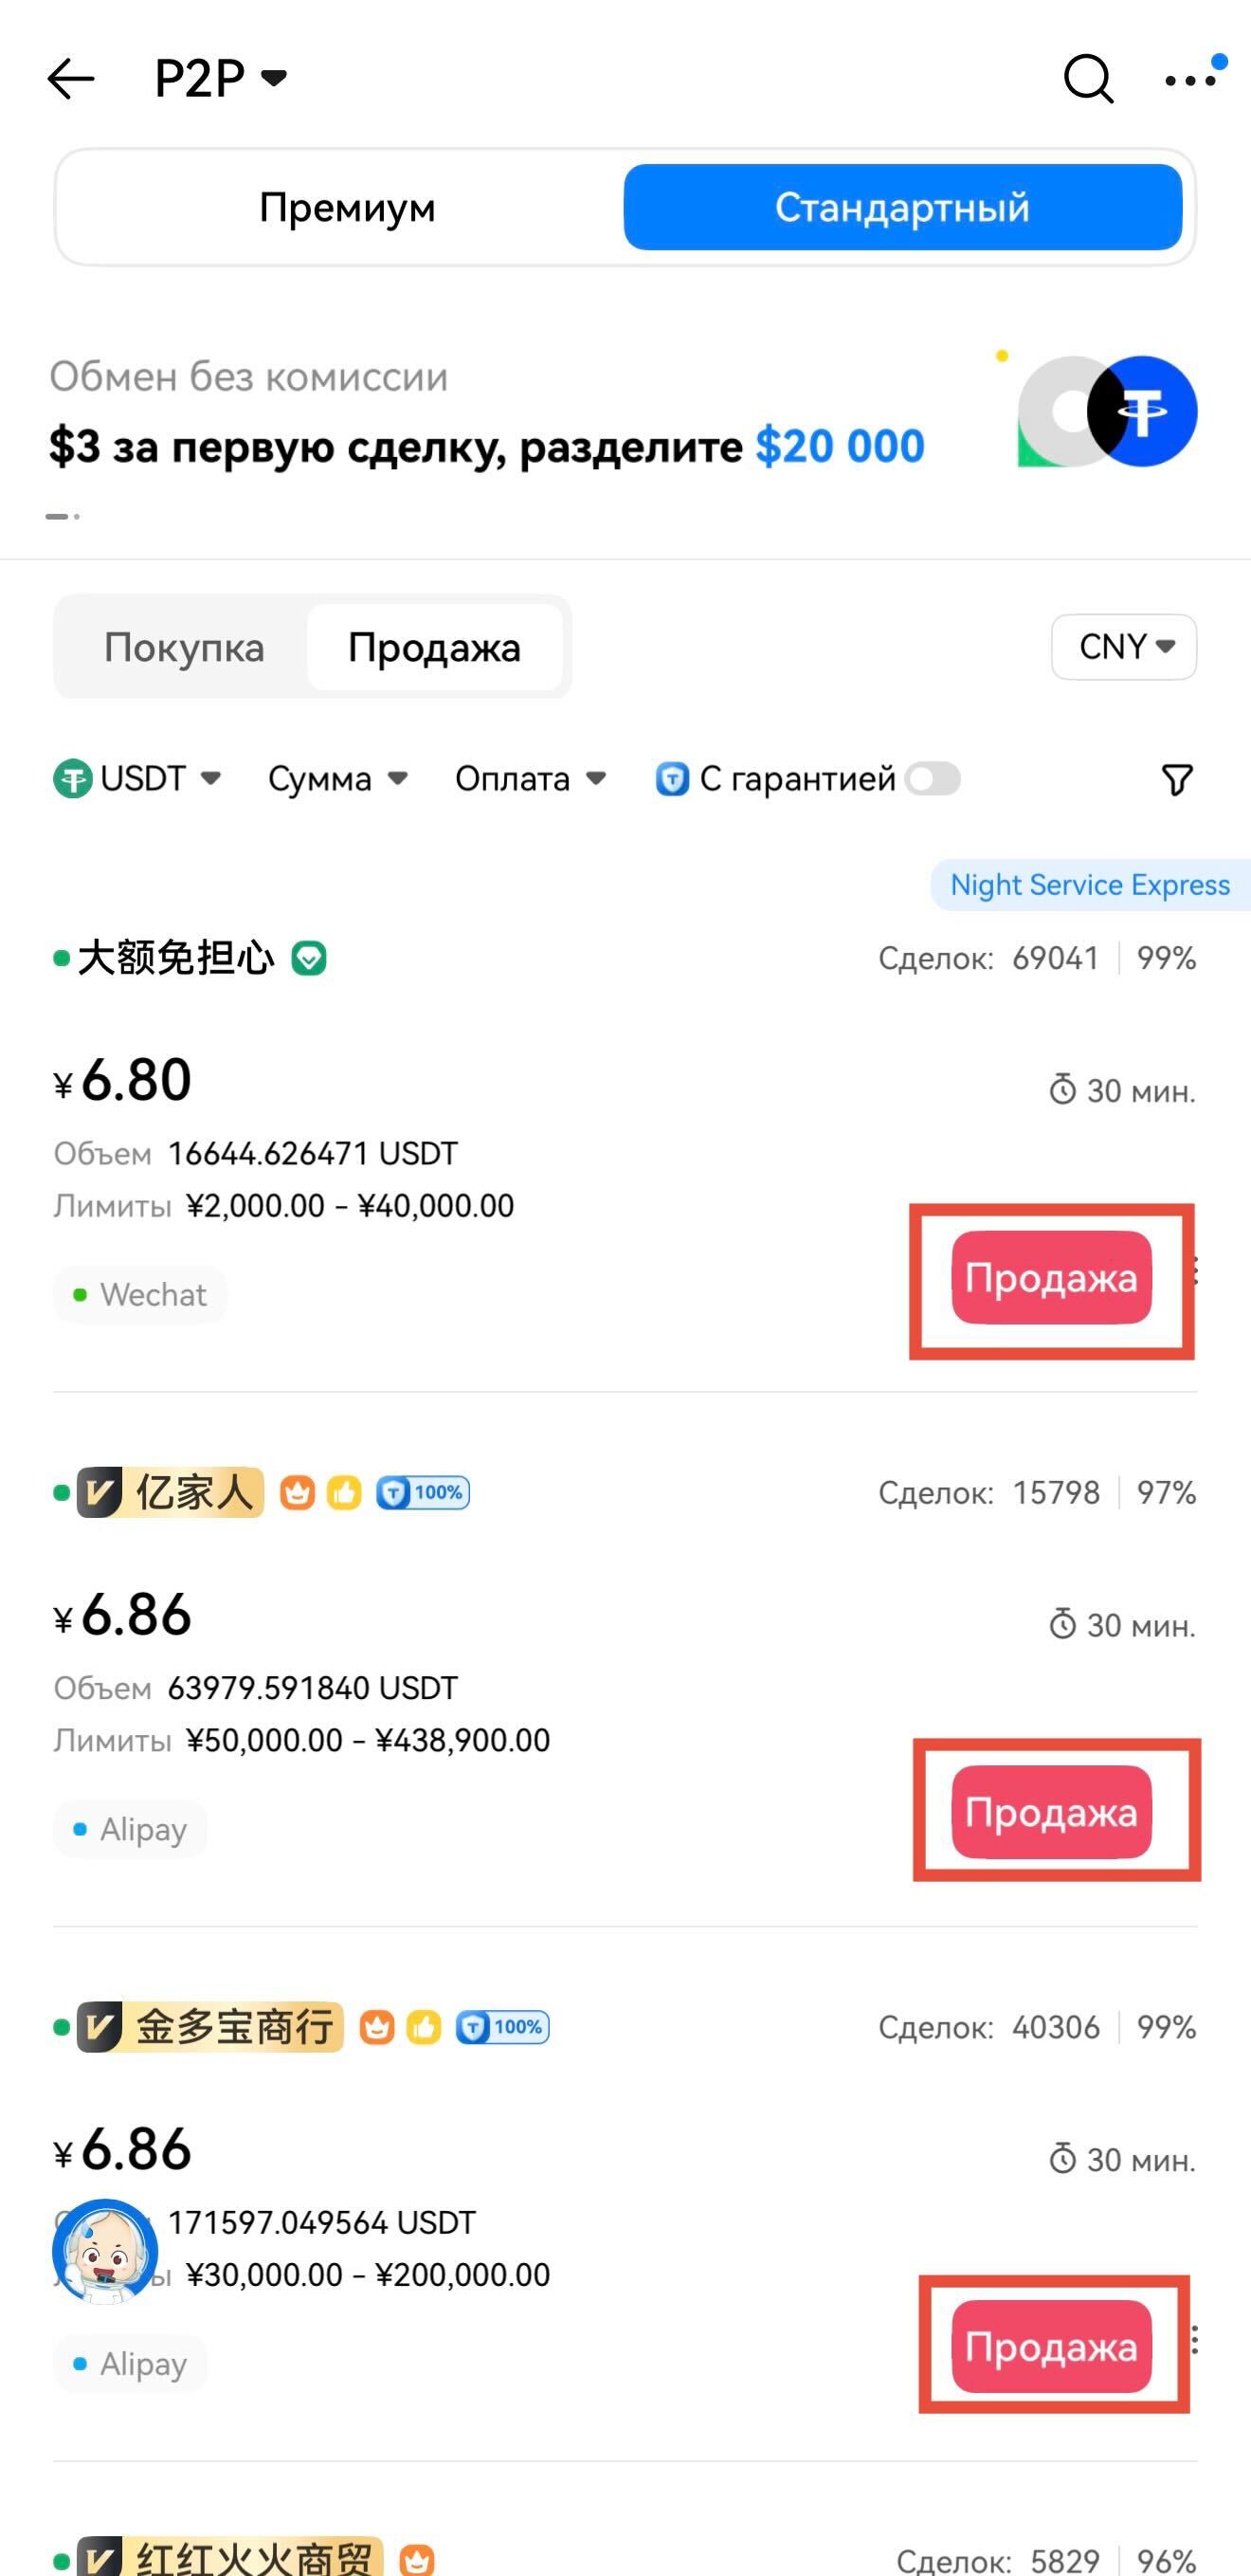Click the green verified badge beside 大额免担心
This screenshot has height=2576, width=1251.
pos(309,958)
